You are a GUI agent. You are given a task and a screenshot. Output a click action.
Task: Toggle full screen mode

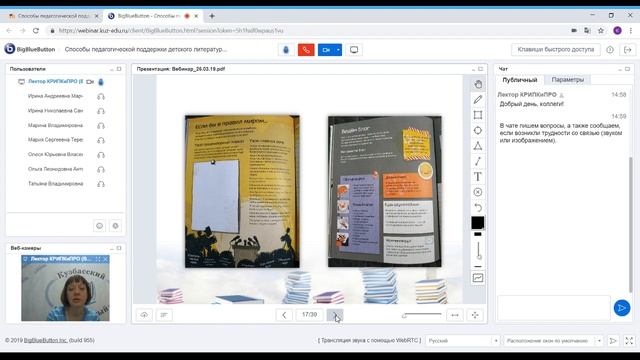(x=629, y=340)
